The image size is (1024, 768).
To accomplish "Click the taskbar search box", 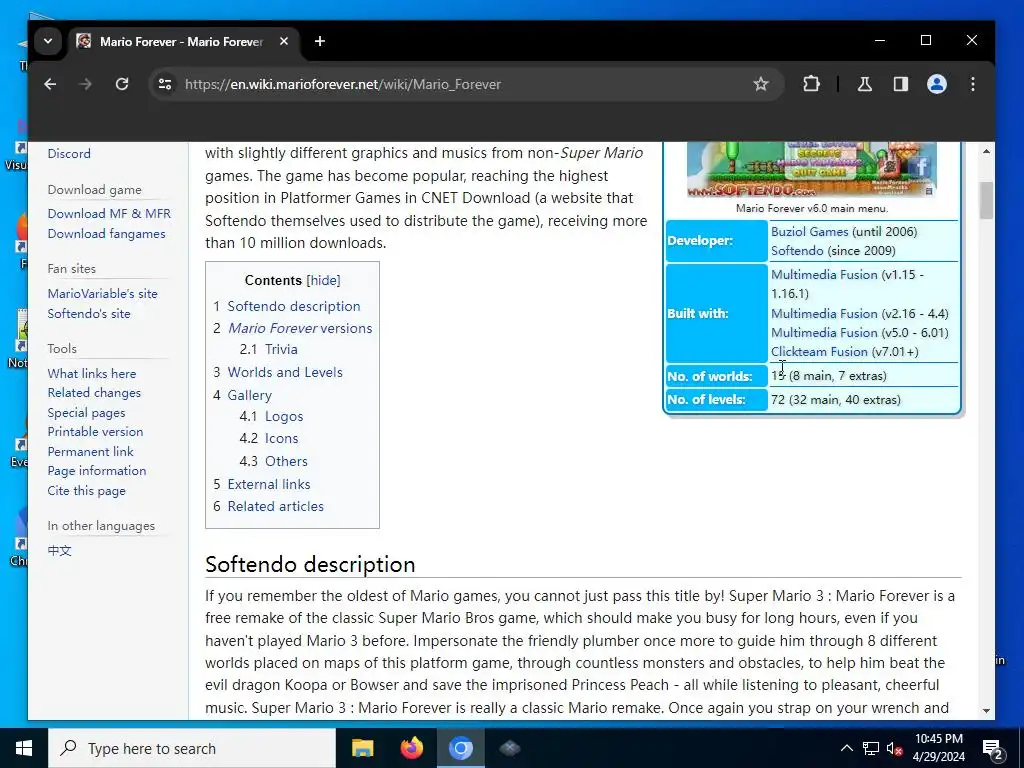I will click(192, 748).
